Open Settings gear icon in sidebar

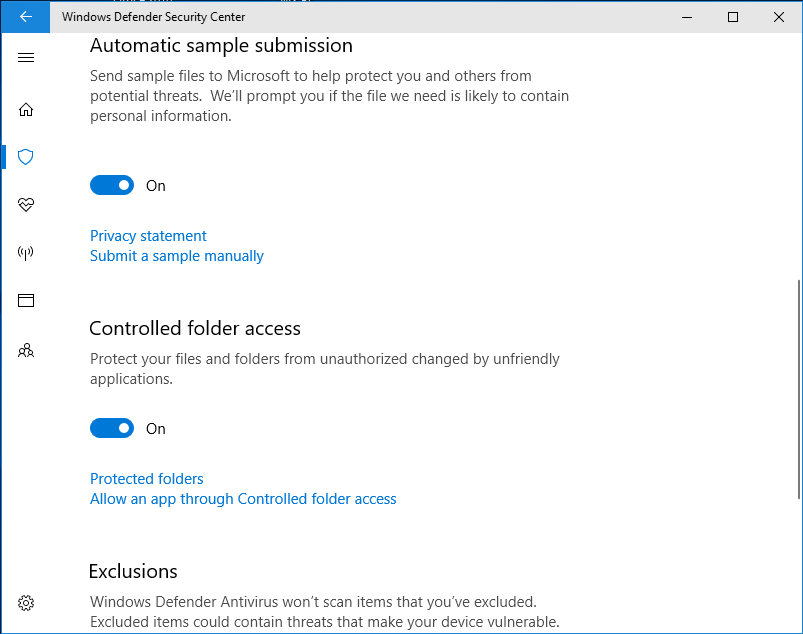coord(26,603)
